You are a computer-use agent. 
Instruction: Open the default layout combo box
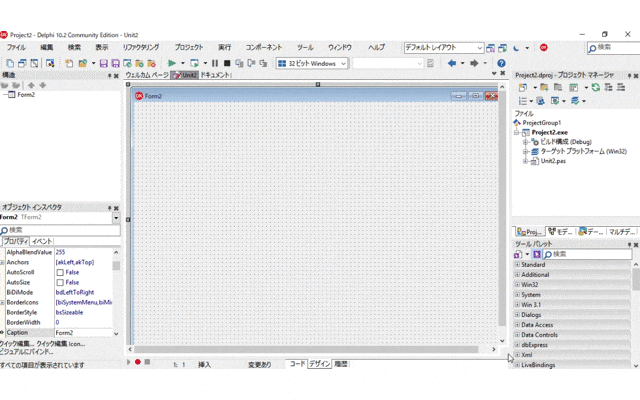pyautogui.click(x=444, y=48)
